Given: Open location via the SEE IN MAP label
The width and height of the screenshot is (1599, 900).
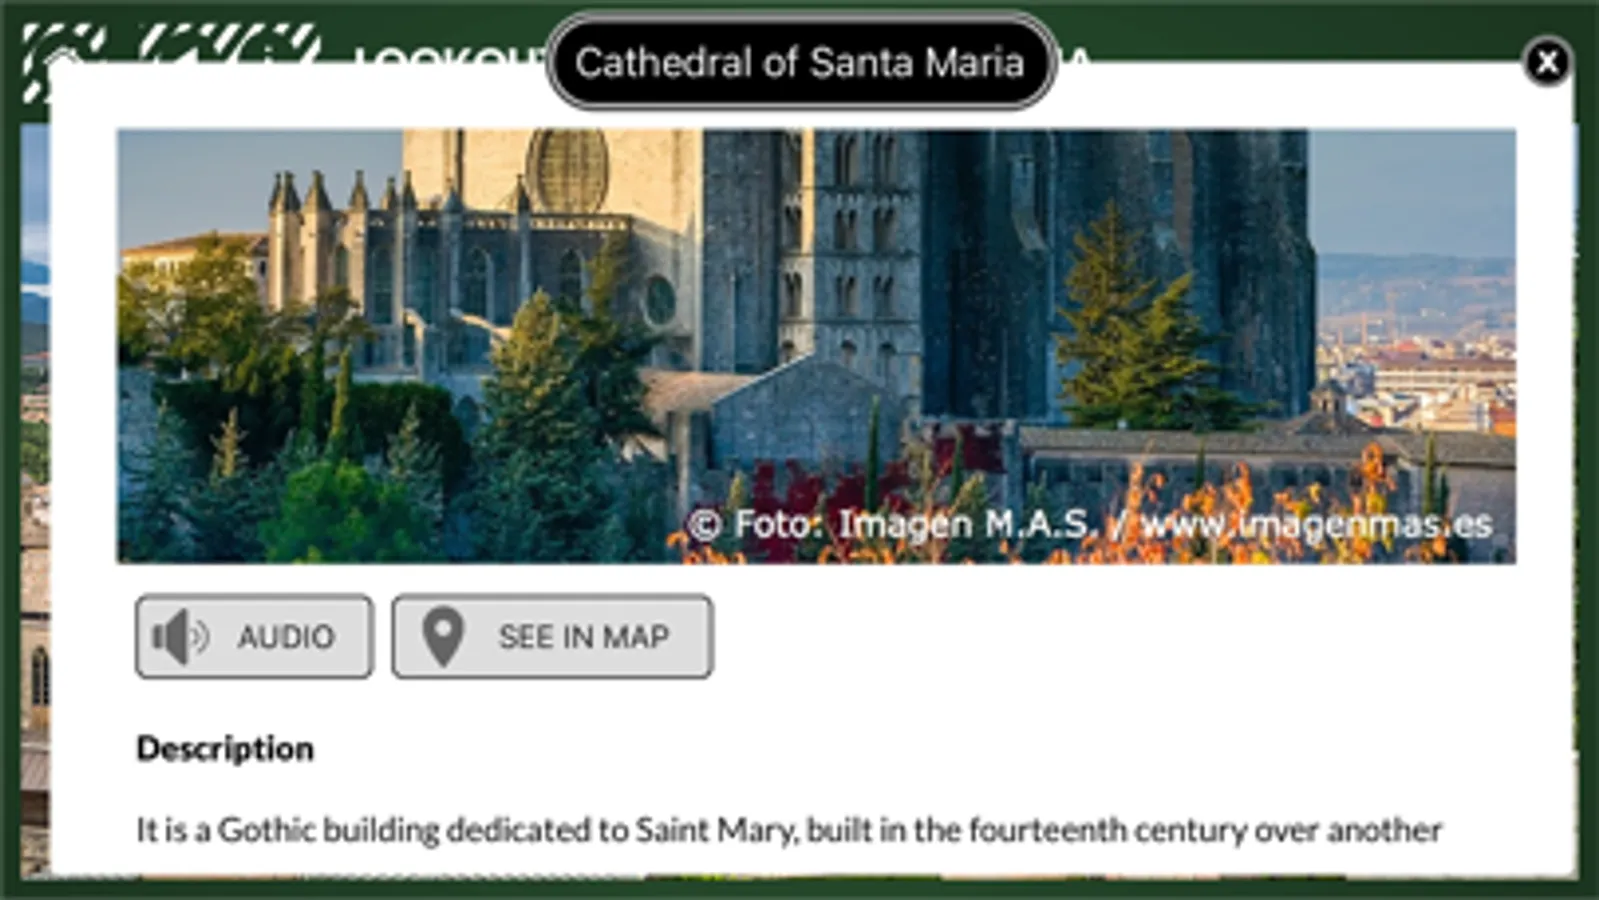Looking at the screenshot, I should coord(584,637).
